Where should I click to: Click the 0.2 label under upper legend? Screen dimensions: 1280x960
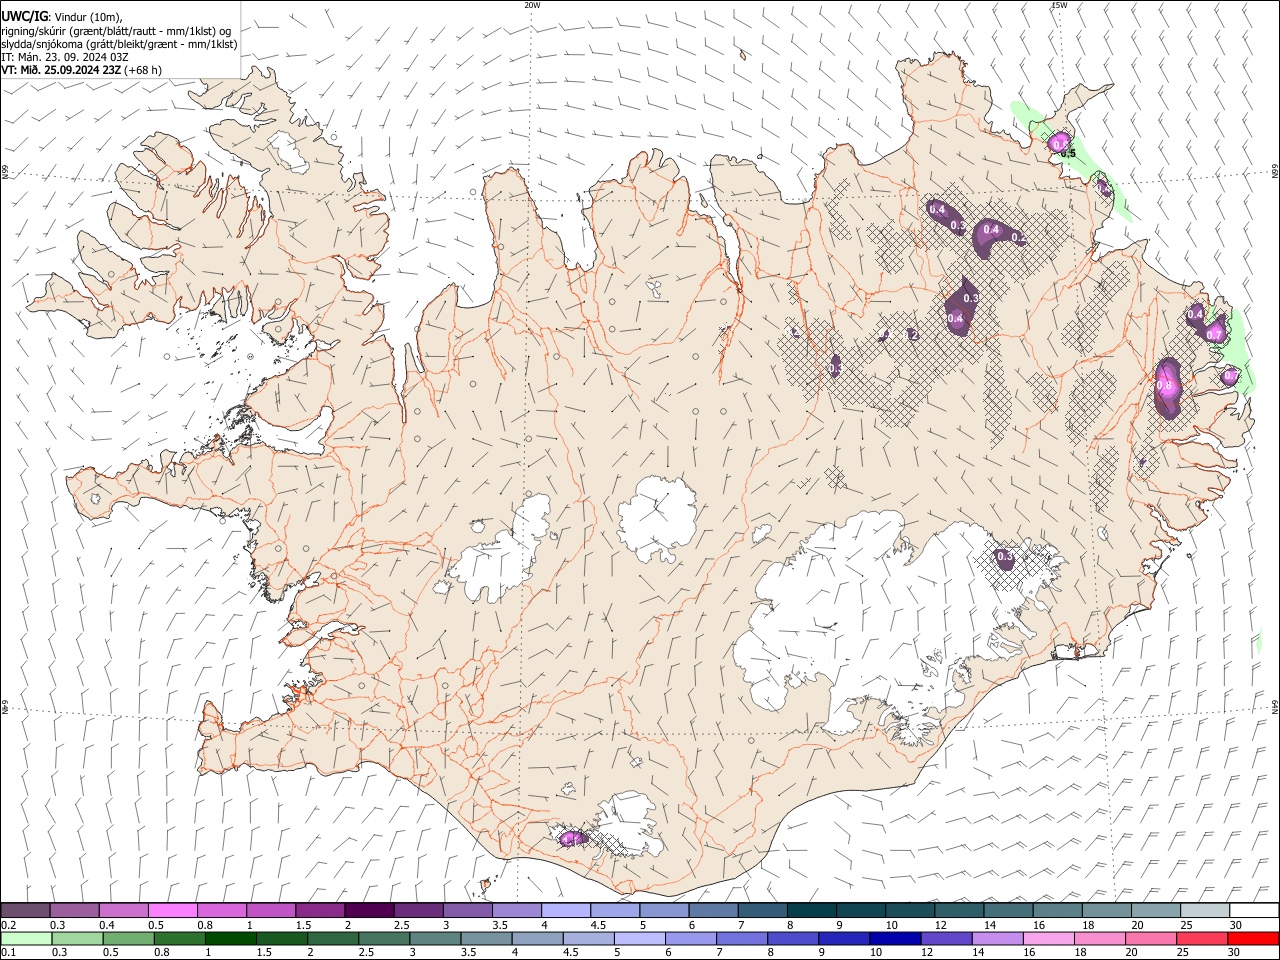click(8, 925)
